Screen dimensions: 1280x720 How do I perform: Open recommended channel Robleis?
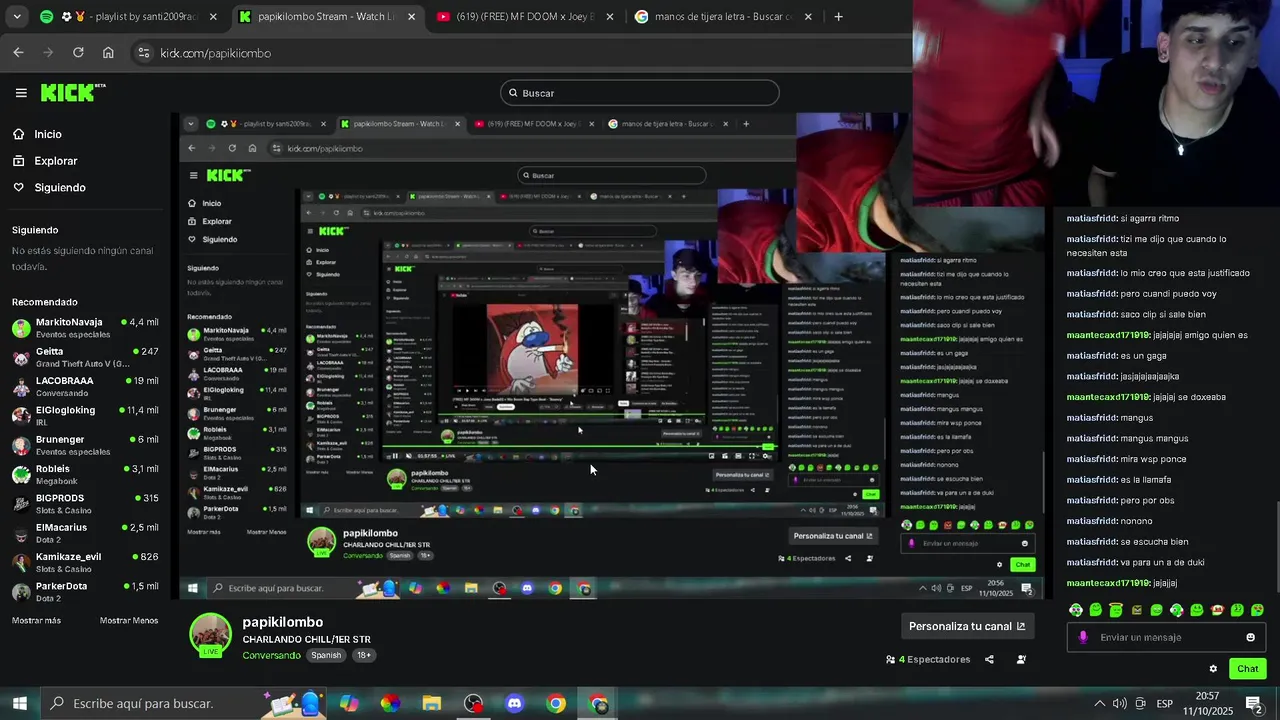pyautogui.click(x=85, y=474)
